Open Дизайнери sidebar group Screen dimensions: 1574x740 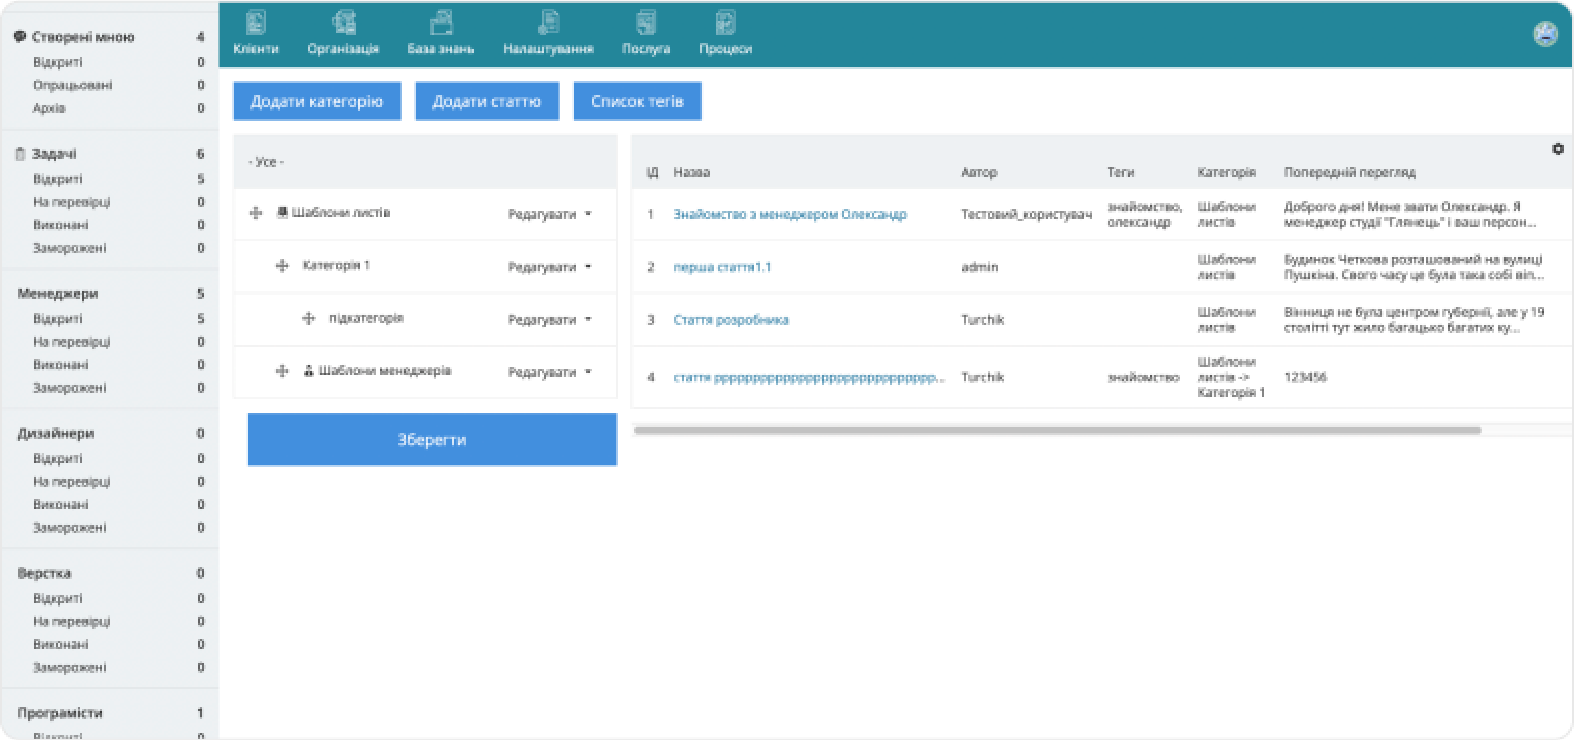tap(56, 434)
